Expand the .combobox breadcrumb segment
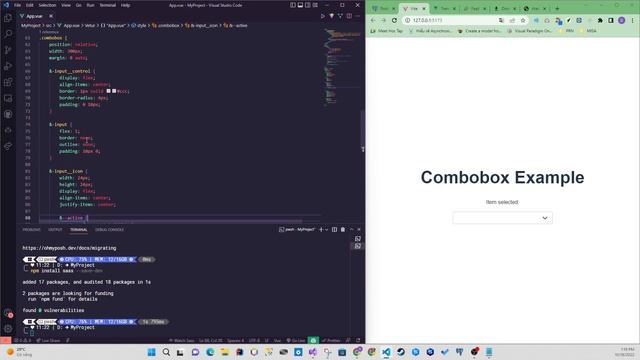 point(166,25)
